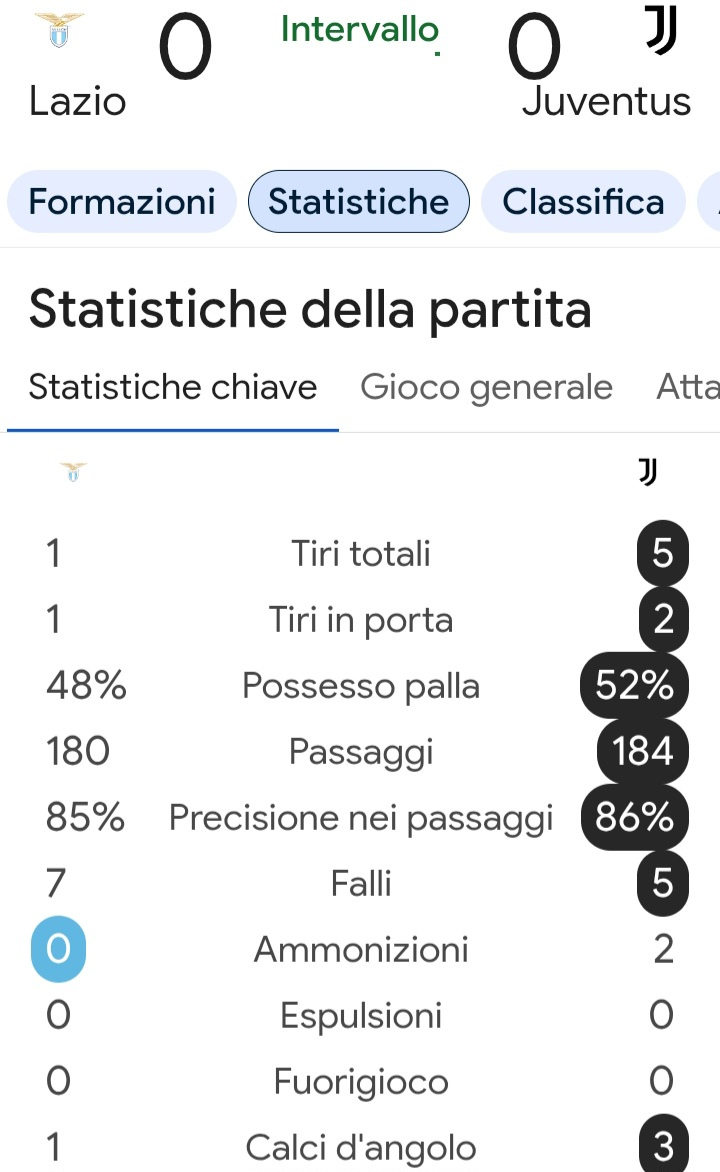Open the partially visible Attacco sub-tab
Screen dimensions: 720x1172
pos(688,387)
